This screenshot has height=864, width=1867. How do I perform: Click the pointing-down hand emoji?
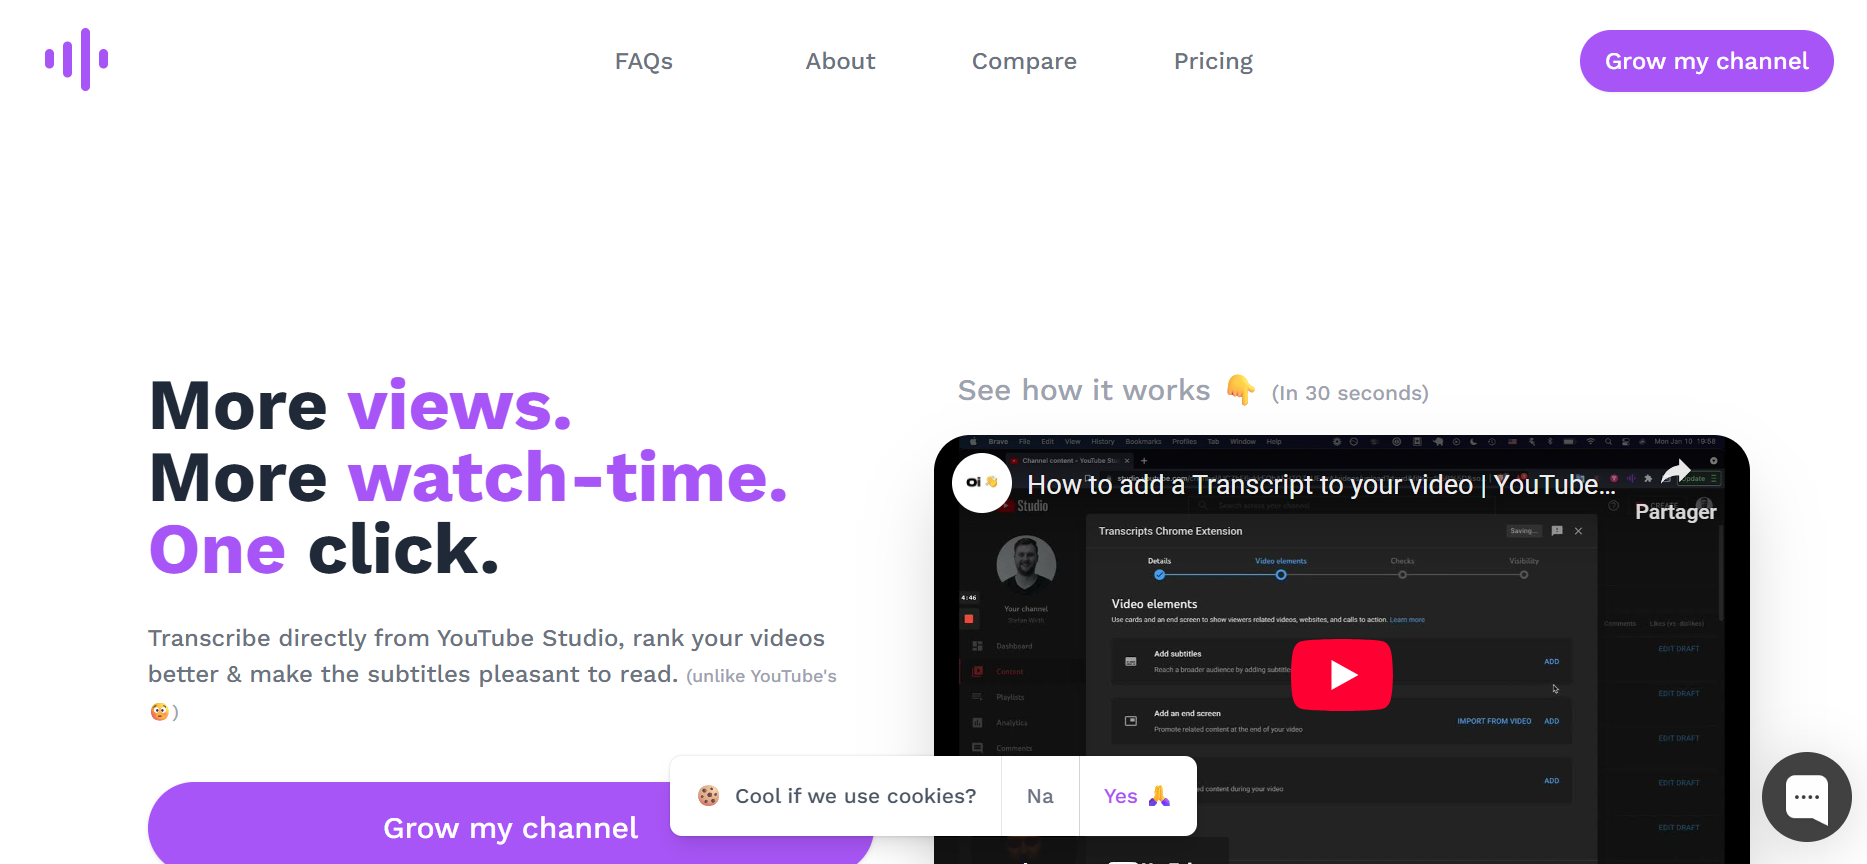[x=1240, y=389]
